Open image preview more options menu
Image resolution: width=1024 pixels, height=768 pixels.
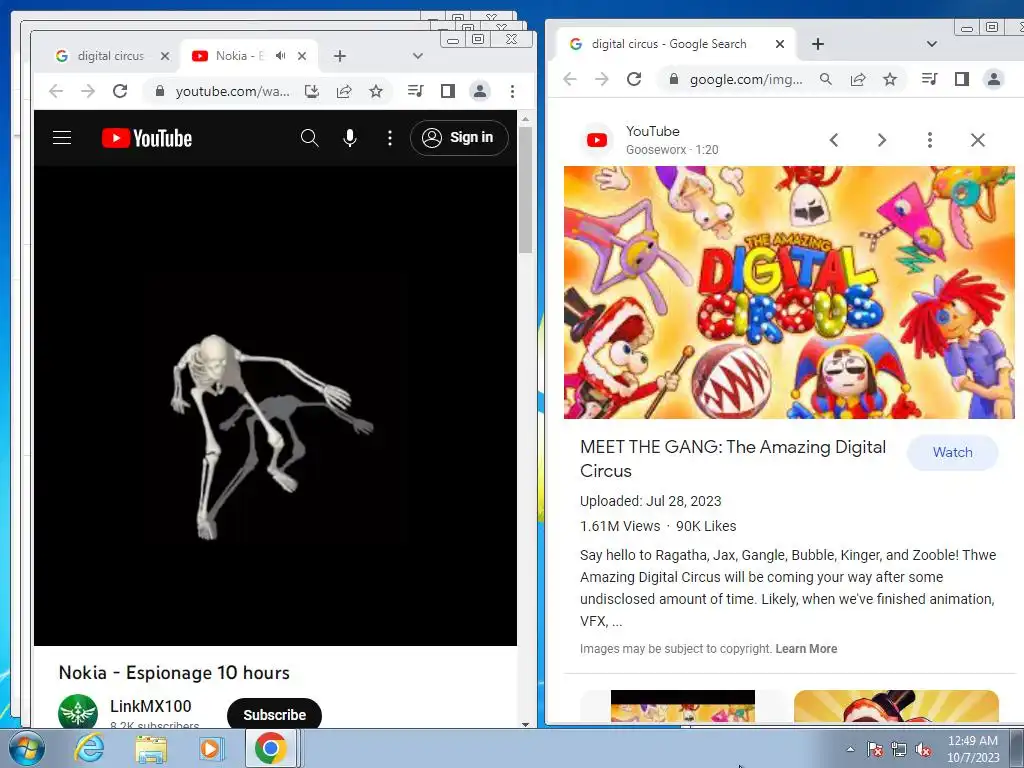[930, 140]
